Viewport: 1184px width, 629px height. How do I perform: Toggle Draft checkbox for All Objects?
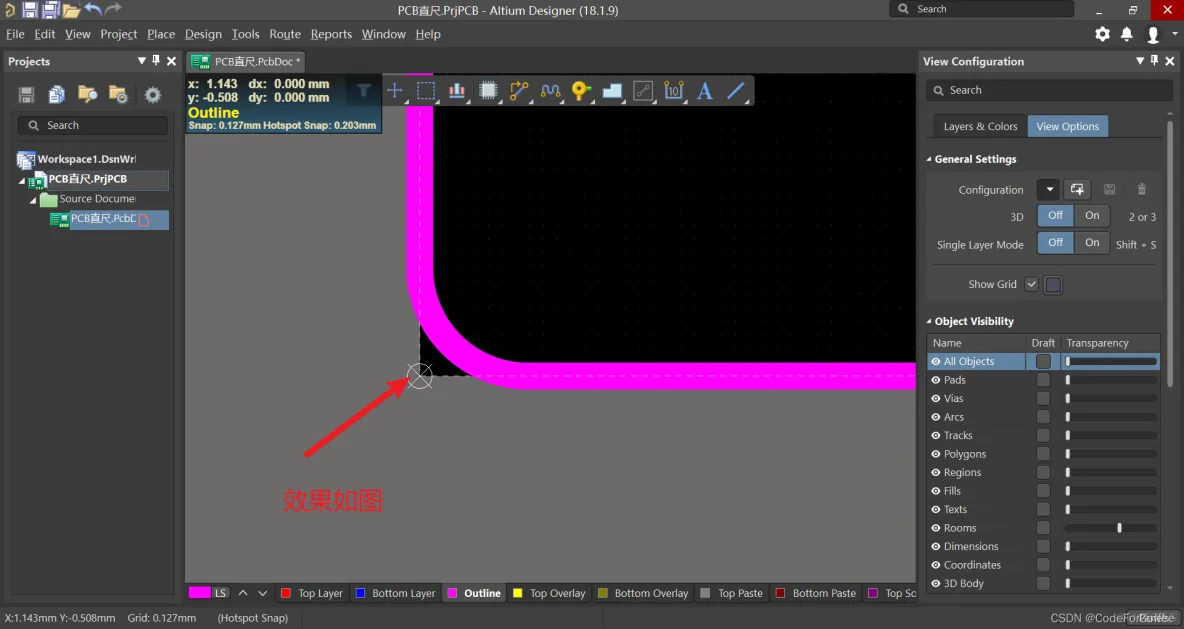click(1043, 362)
